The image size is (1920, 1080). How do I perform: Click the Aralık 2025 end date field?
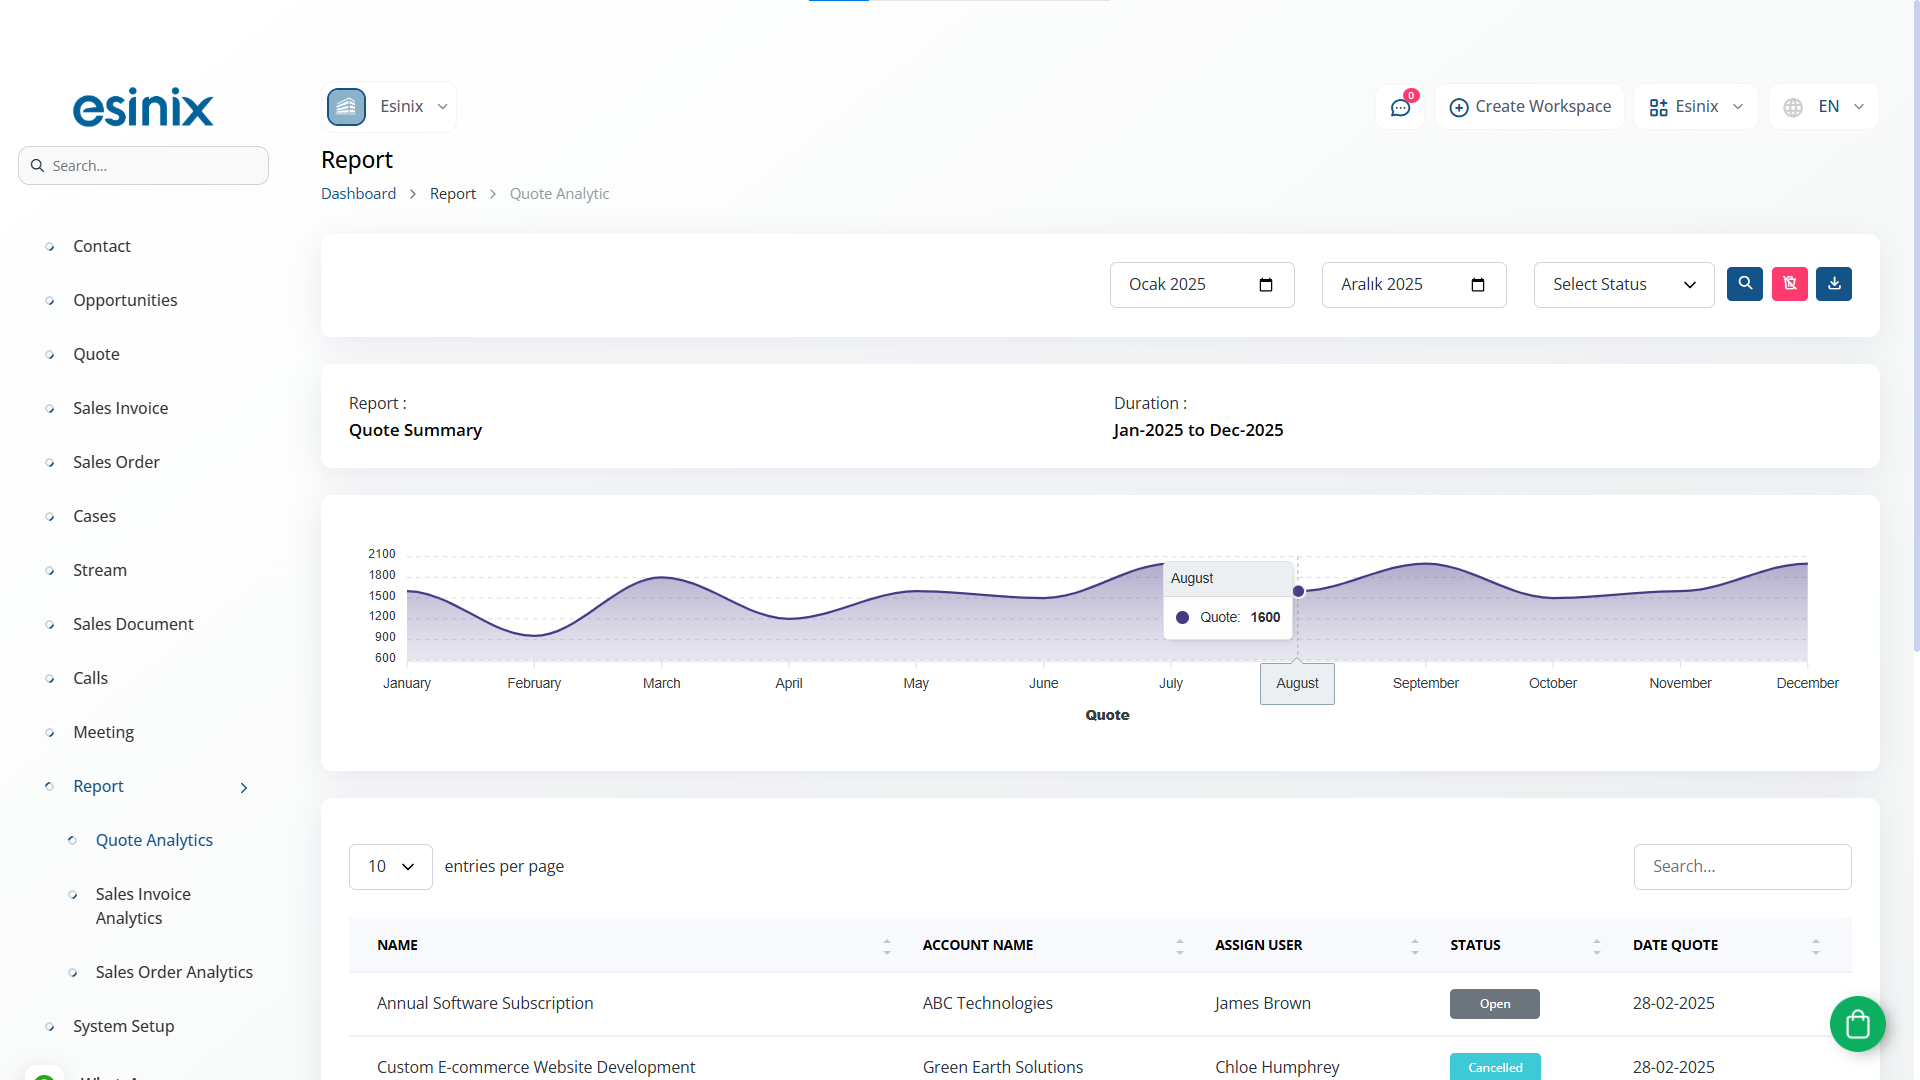1414,285
